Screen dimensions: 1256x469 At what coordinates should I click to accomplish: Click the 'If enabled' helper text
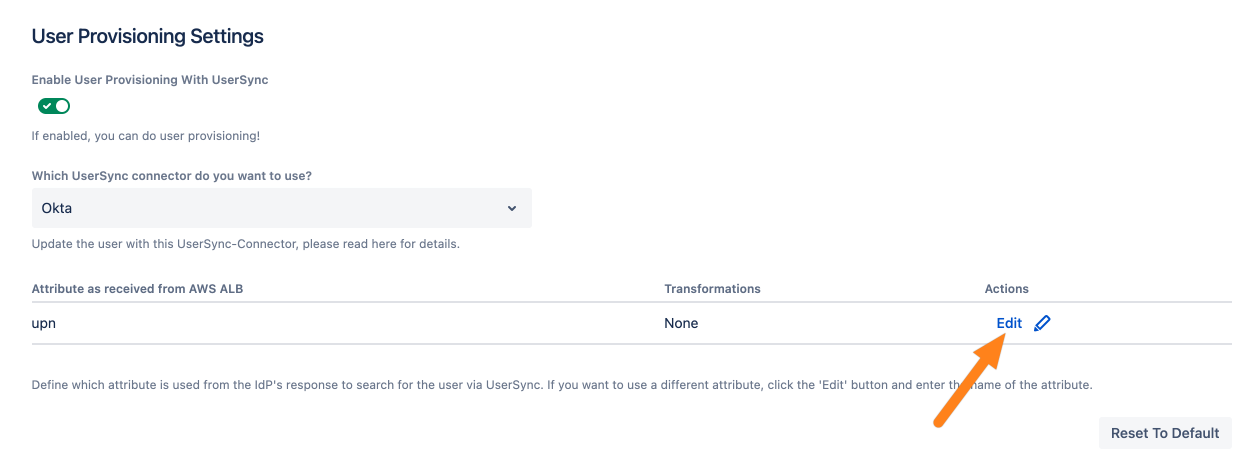click(146, 136)
